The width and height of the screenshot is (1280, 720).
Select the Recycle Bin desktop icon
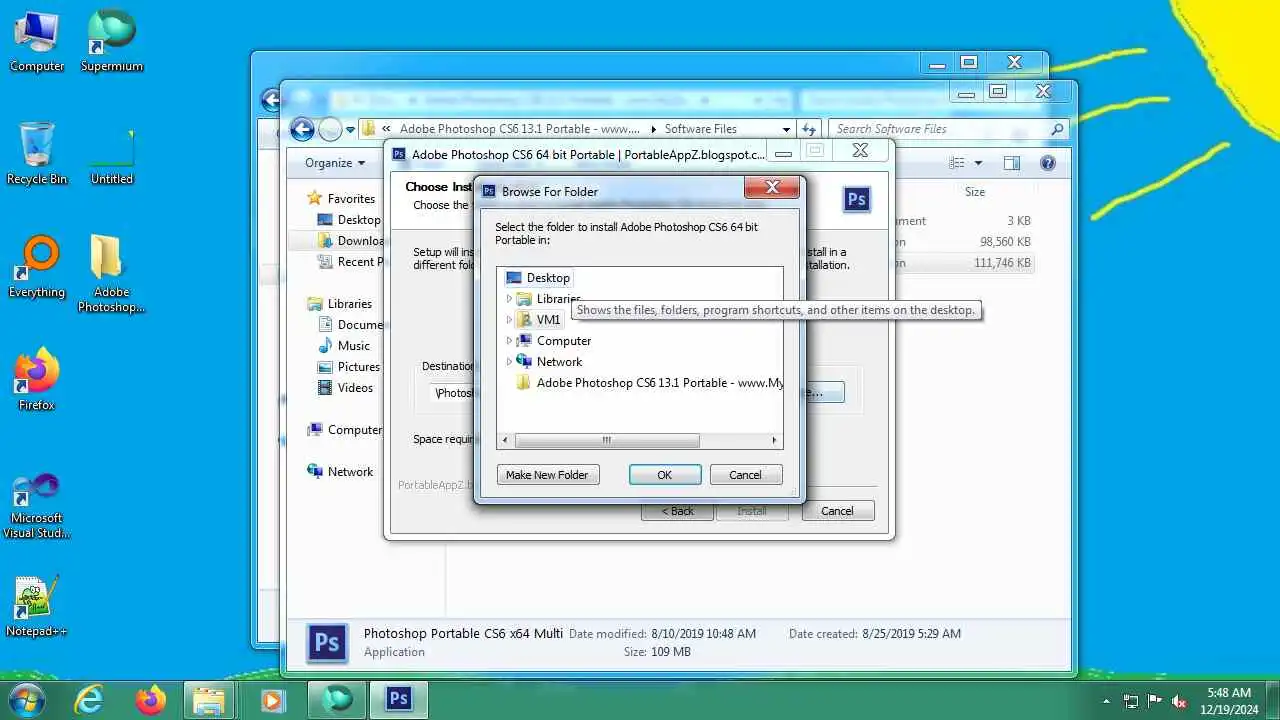[x=37, y=154]
